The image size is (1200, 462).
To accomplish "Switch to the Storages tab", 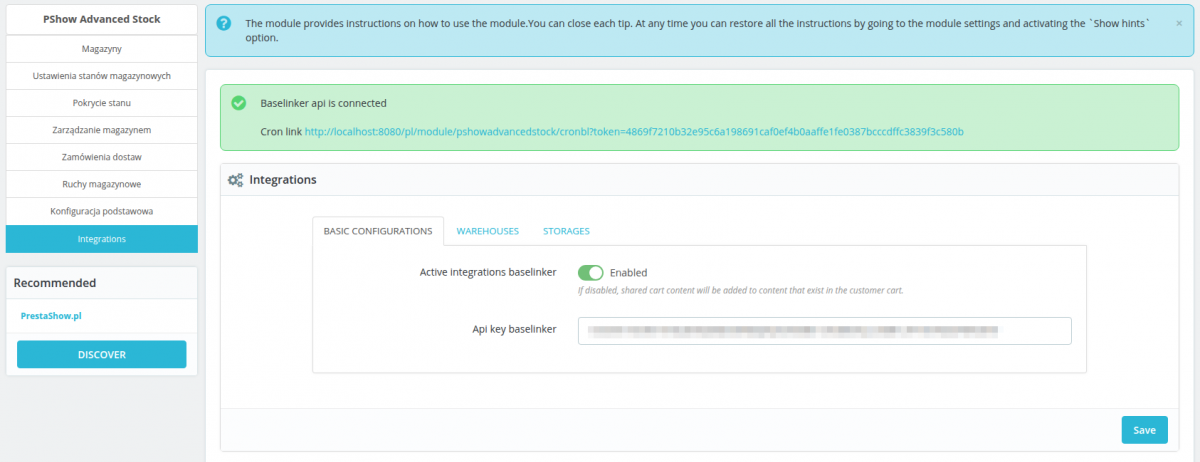I will click(566, 231).
